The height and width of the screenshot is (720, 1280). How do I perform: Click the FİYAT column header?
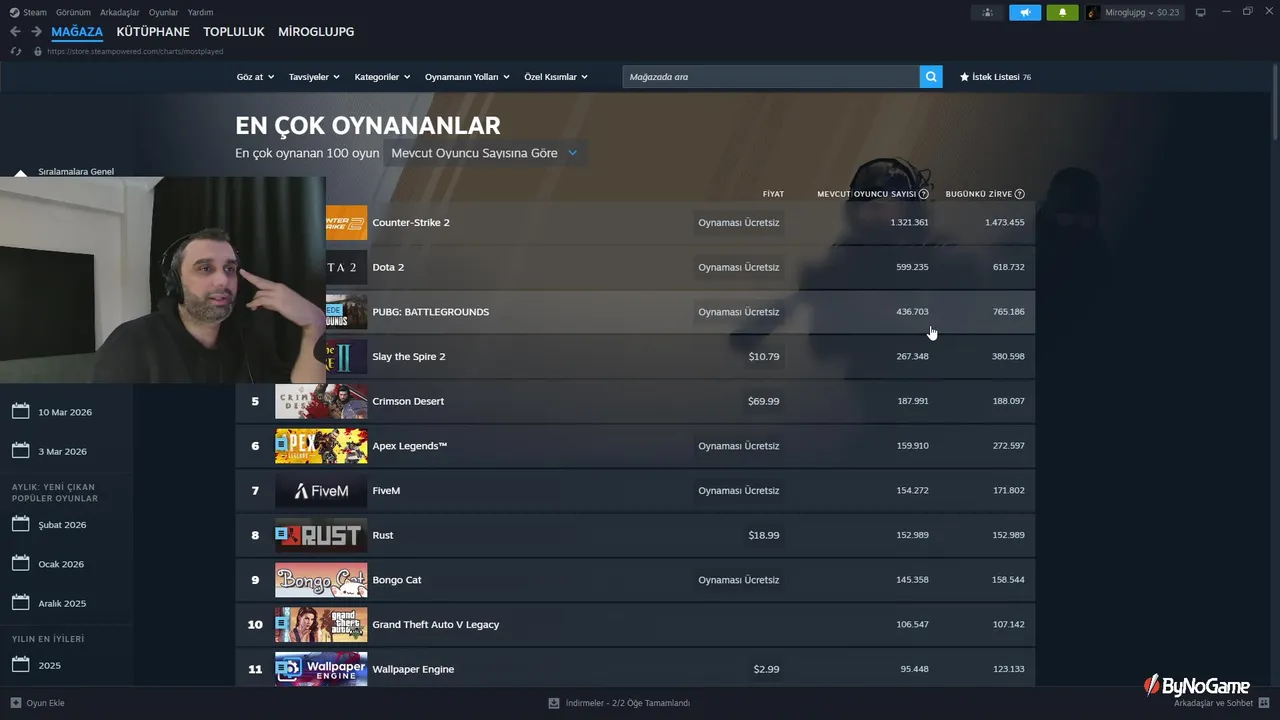tap(773, 194)
